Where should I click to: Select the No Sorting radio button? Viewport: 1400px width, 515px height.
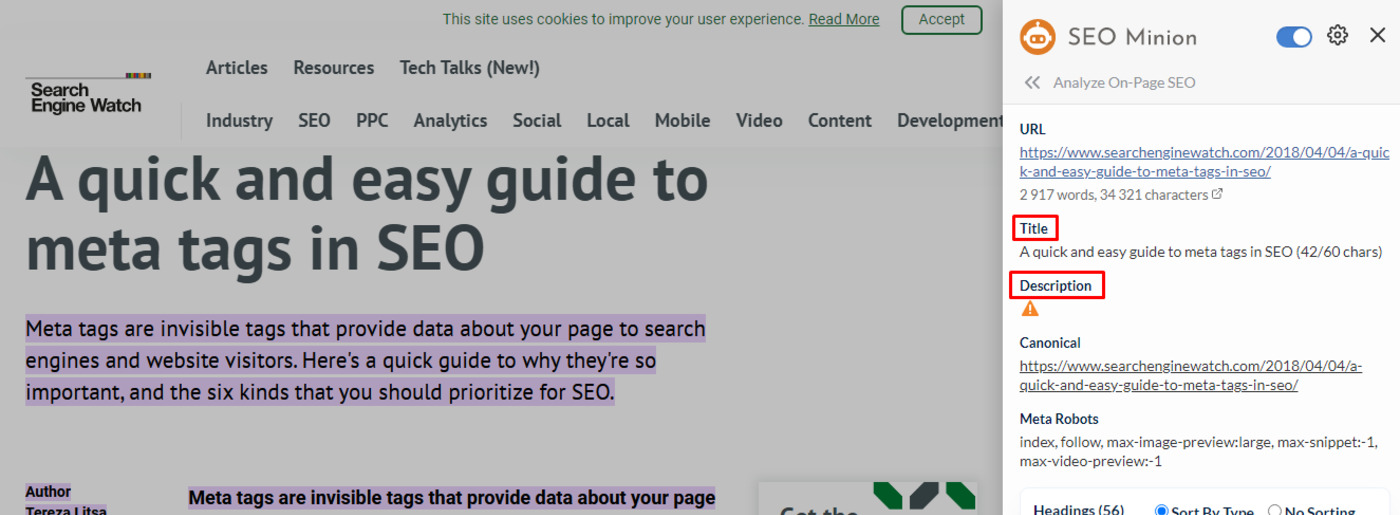[1274, 511]
